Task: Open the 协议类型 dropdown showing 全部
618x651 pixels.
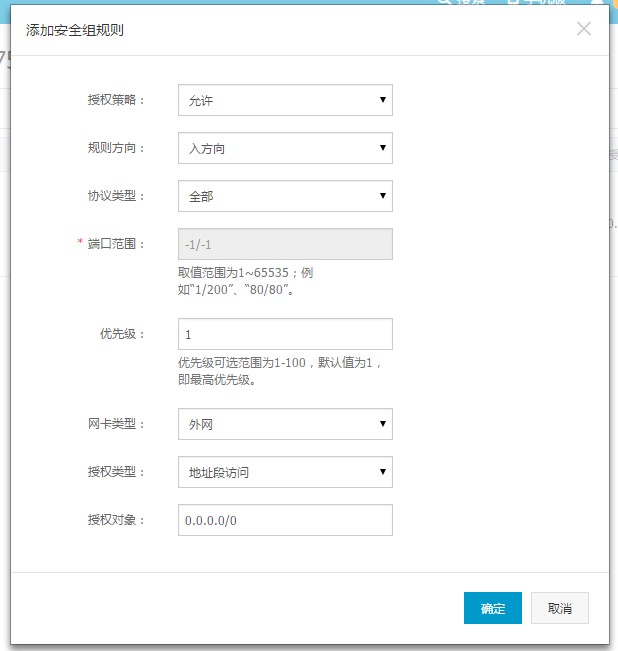Action: pyautogui.click(x=285, y=196)
